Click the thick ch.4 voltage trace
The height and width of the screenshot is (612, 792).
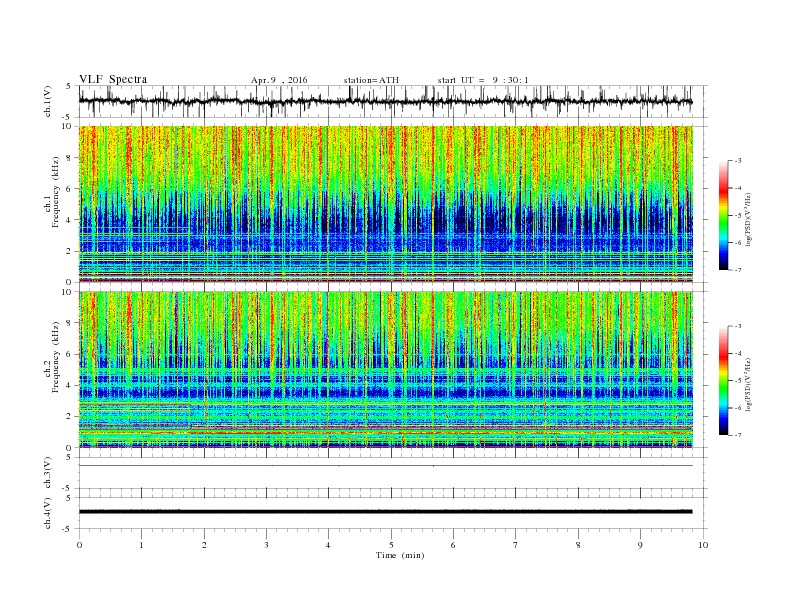385,512
